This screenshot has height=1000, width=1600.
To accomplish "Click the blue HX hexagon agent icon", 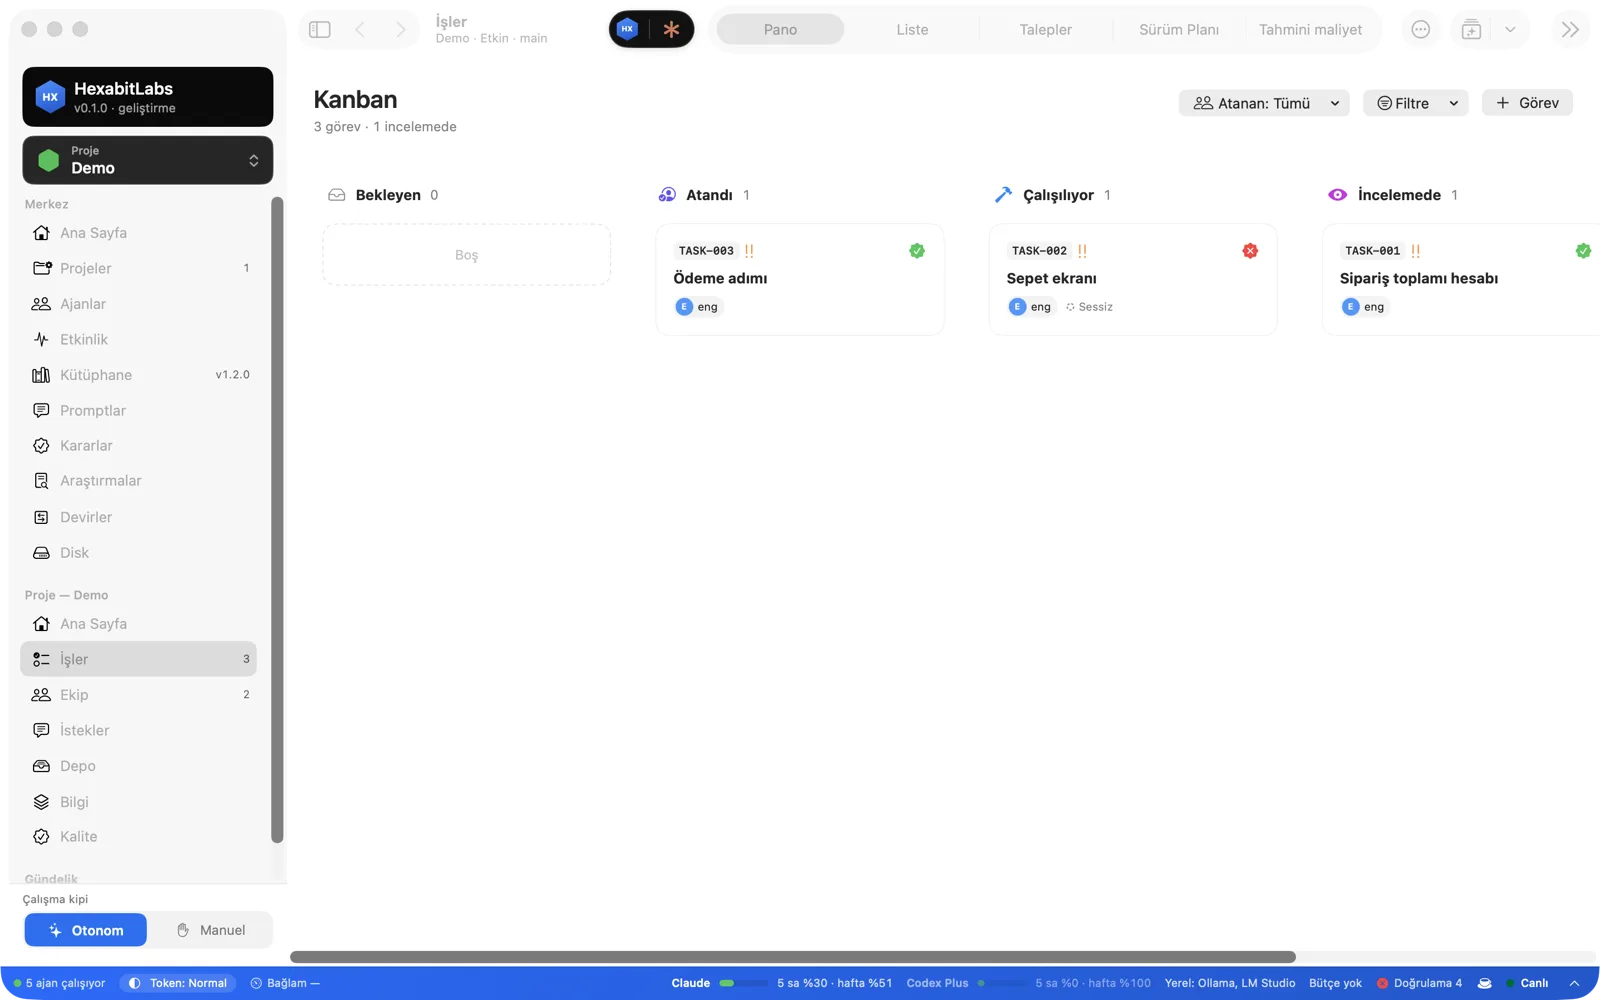I will (x=628, y=29).
